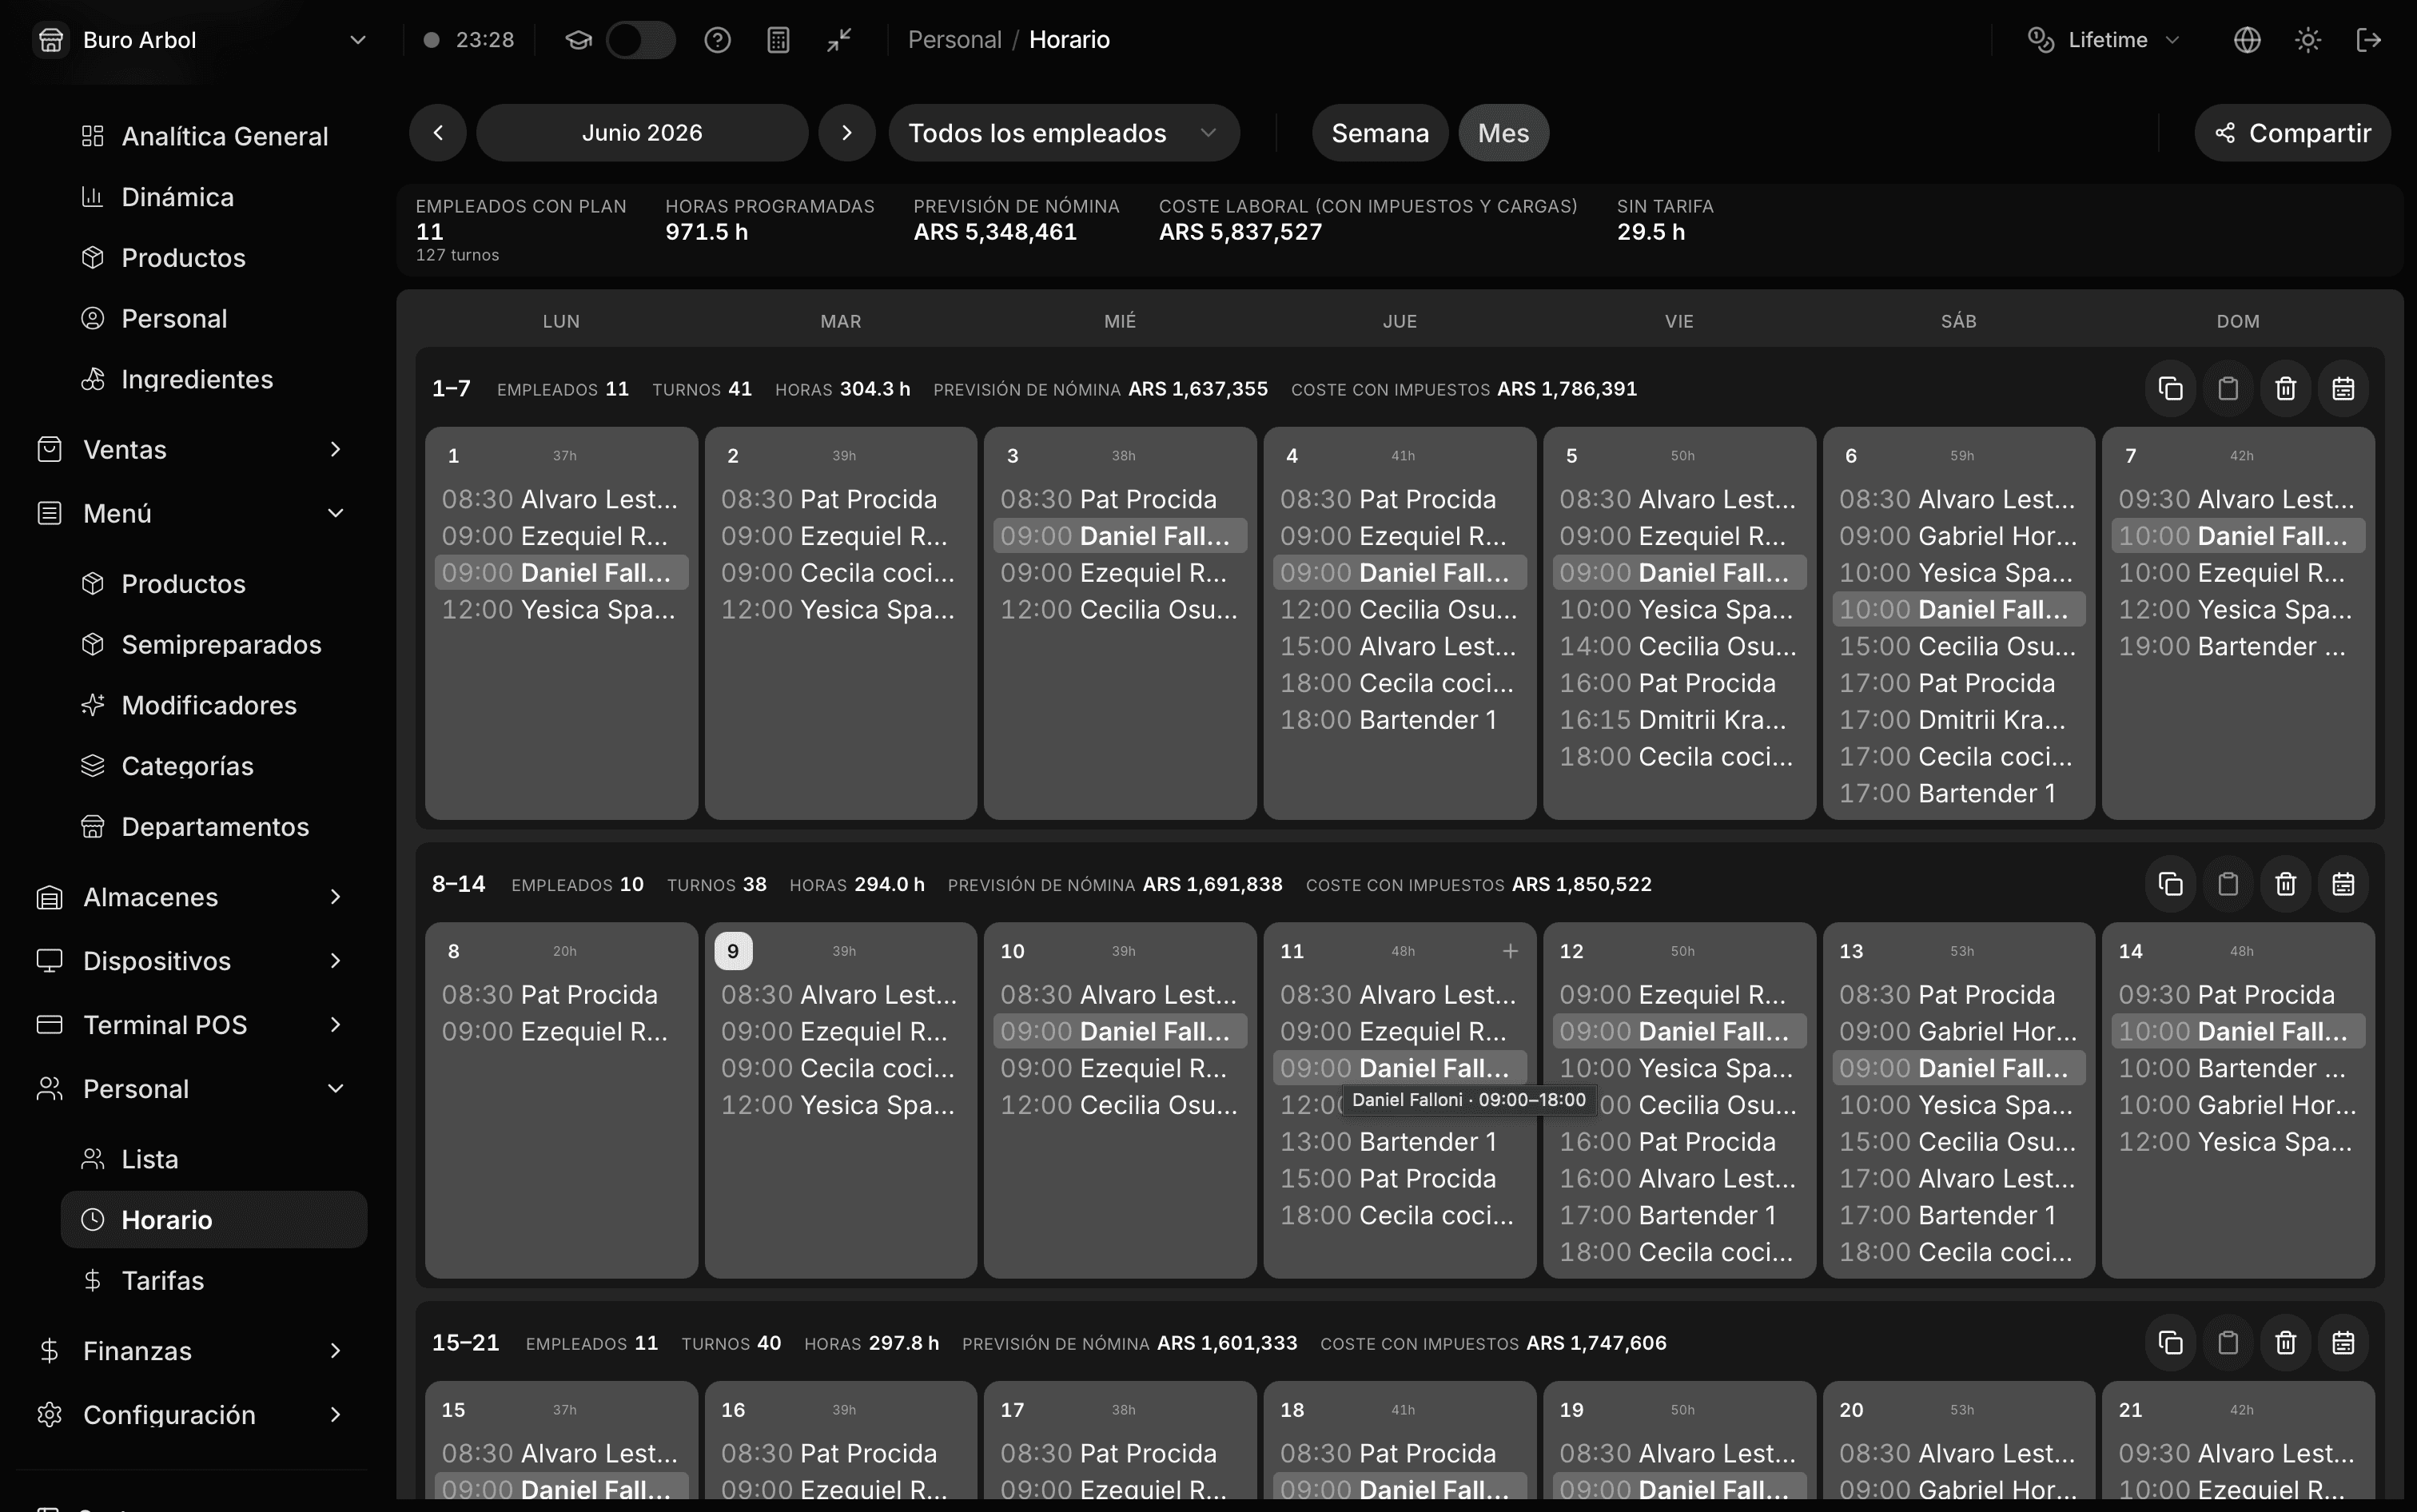Expand the Almacenes section
Screen dimensions: 2417x1512
(x=192, y=897)
